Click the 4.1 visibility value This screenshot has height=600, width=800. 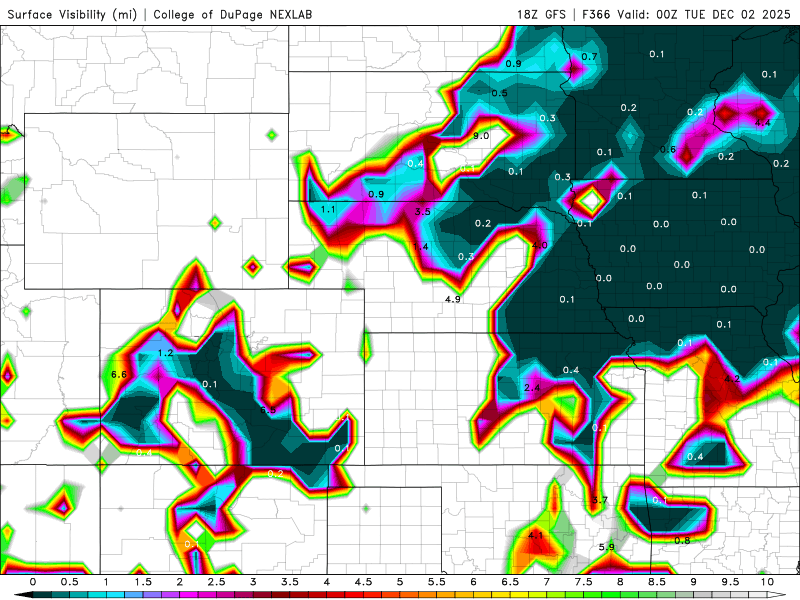535,535
